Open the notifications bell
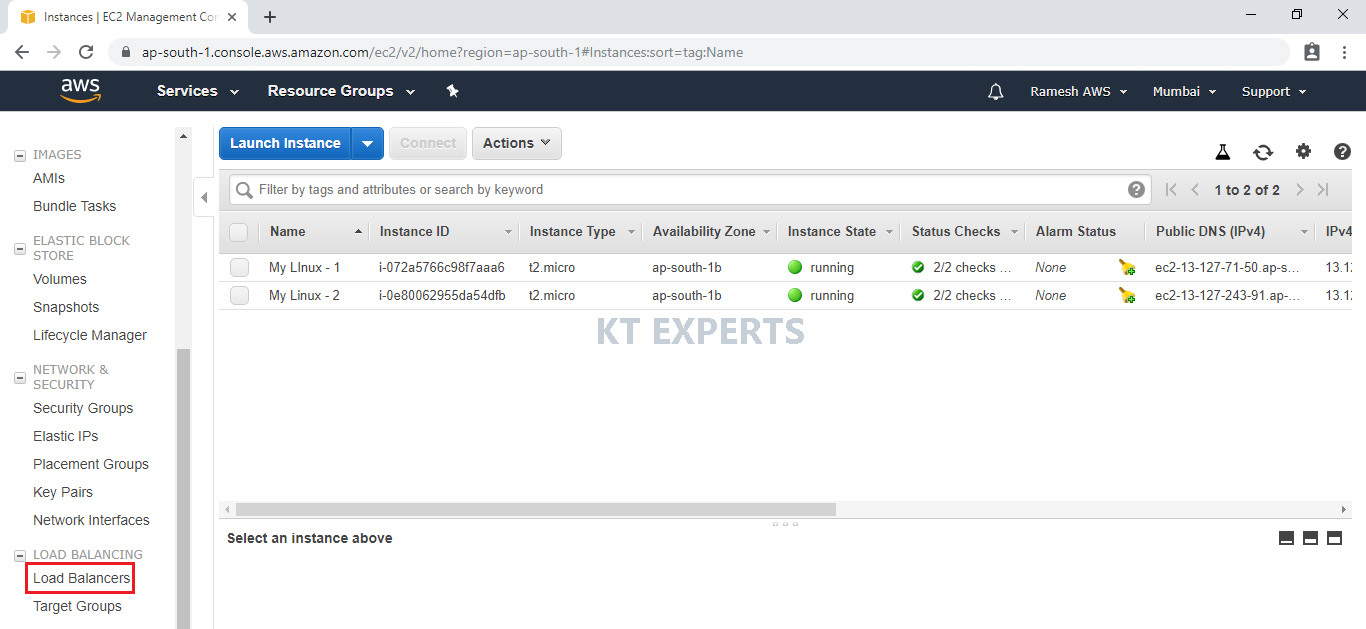 coord(995,91)
